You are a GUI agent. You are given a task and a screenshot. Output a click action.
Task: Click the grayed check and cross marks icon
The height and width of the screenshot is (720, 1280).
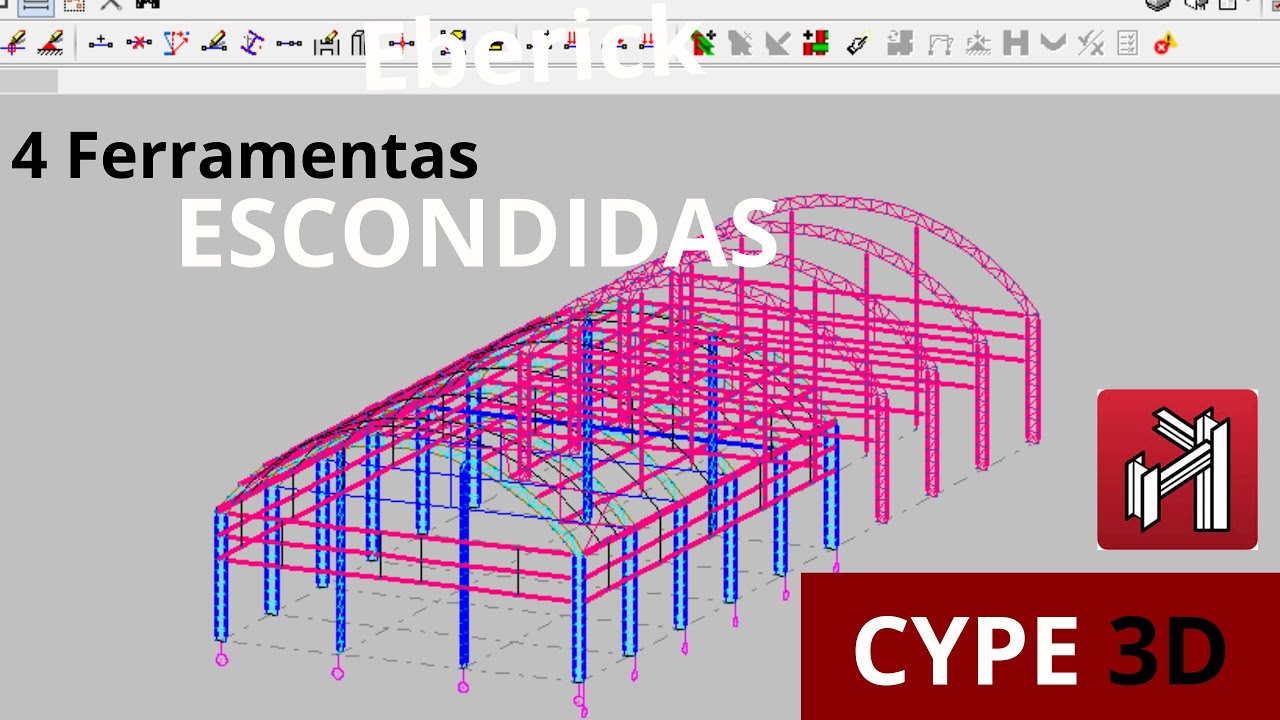point(1090,43)
